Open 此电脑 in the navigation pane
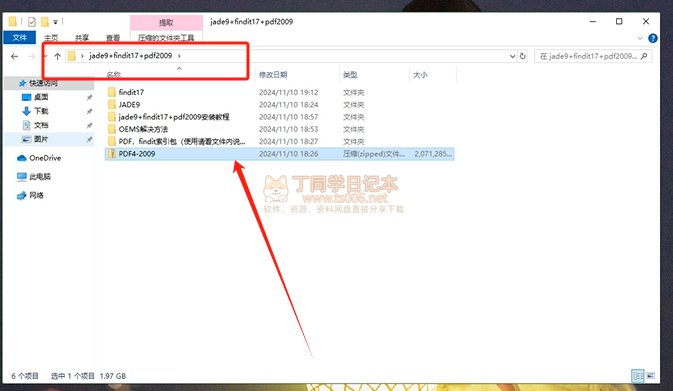673x391 pixels. [40, 176]
